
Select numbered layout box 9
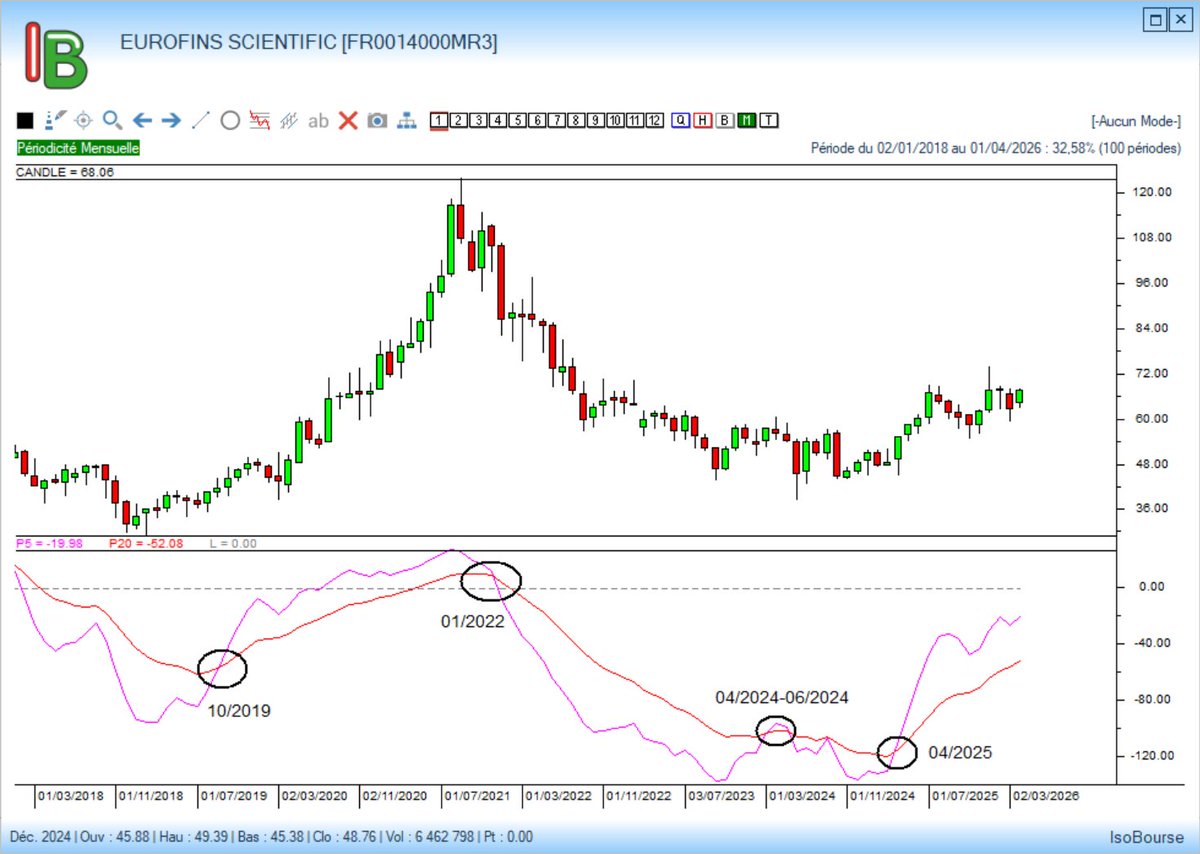coord(595,121)
